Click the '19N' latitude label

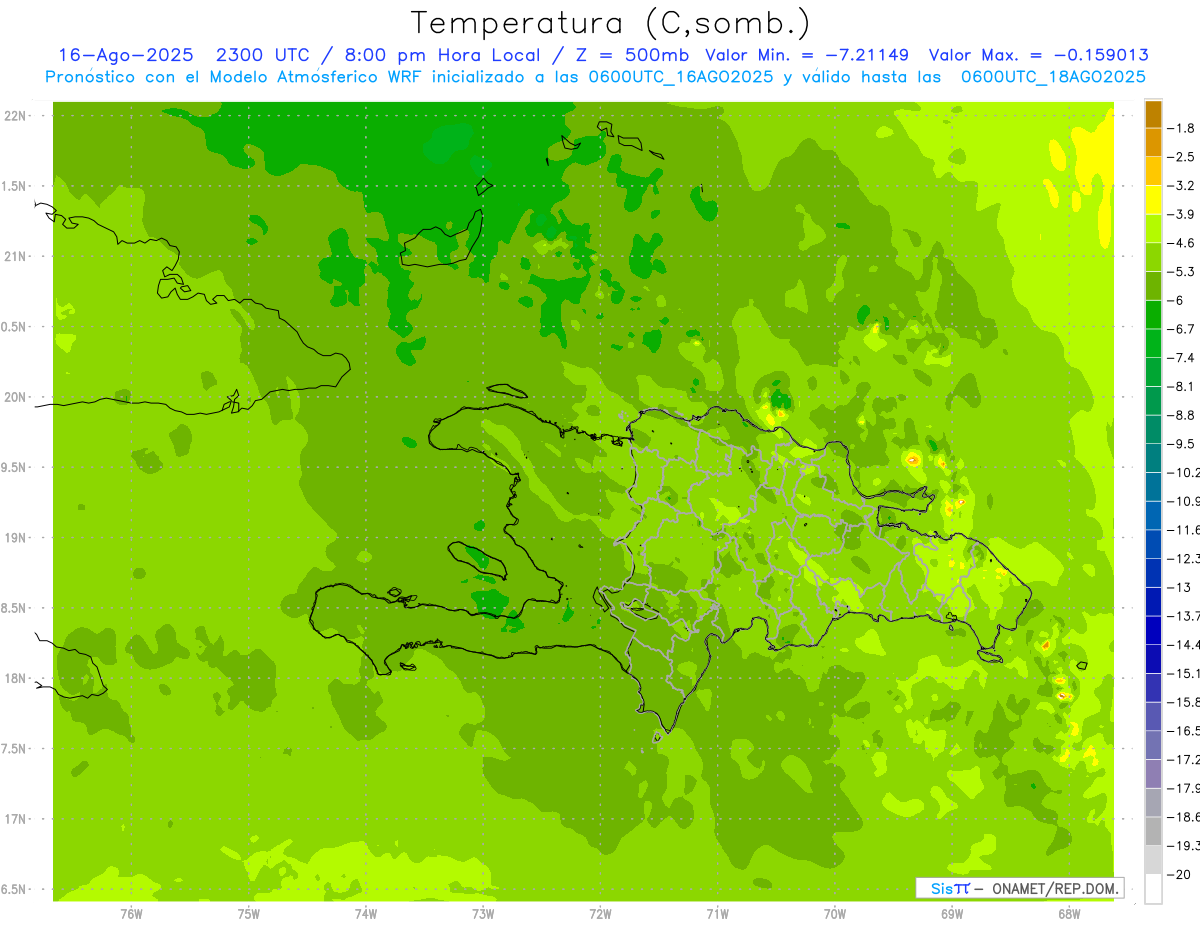16,538
